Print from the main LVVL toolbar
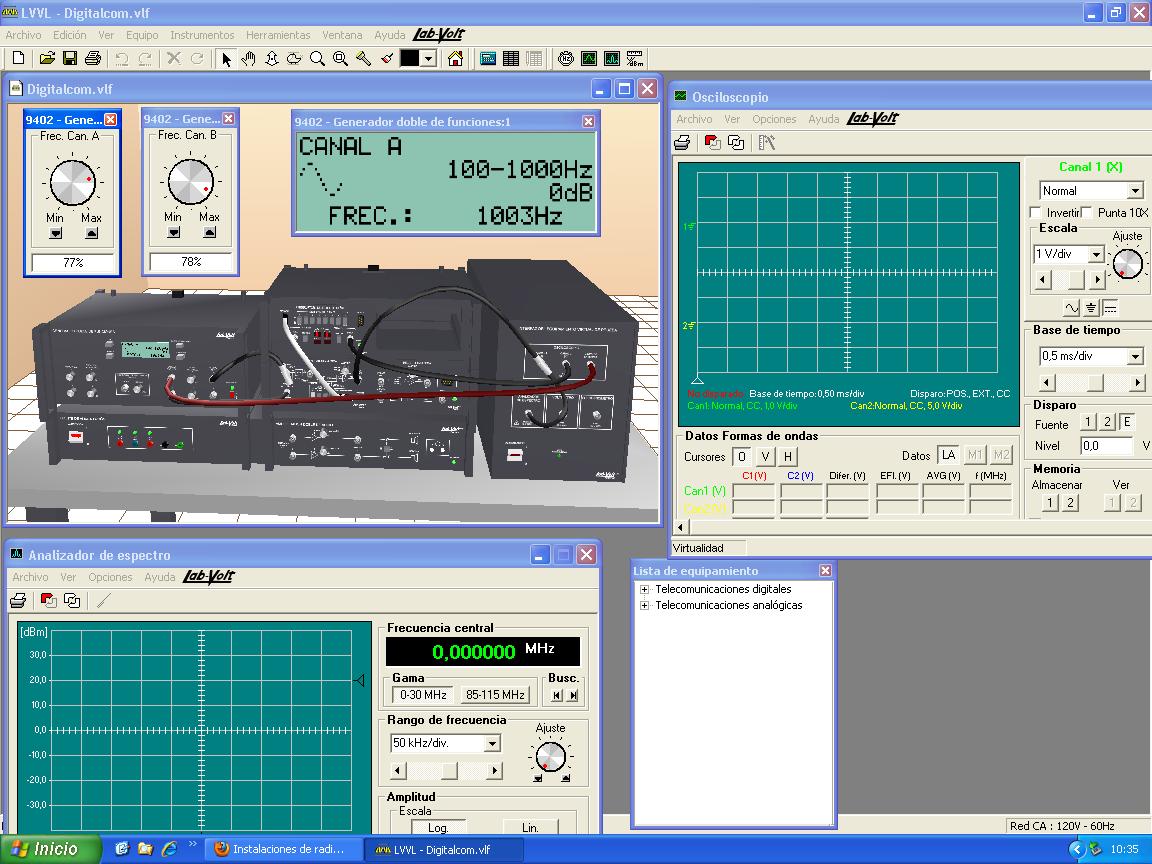The width and height of the screenshot is (1152, 864). coord(93,59)
